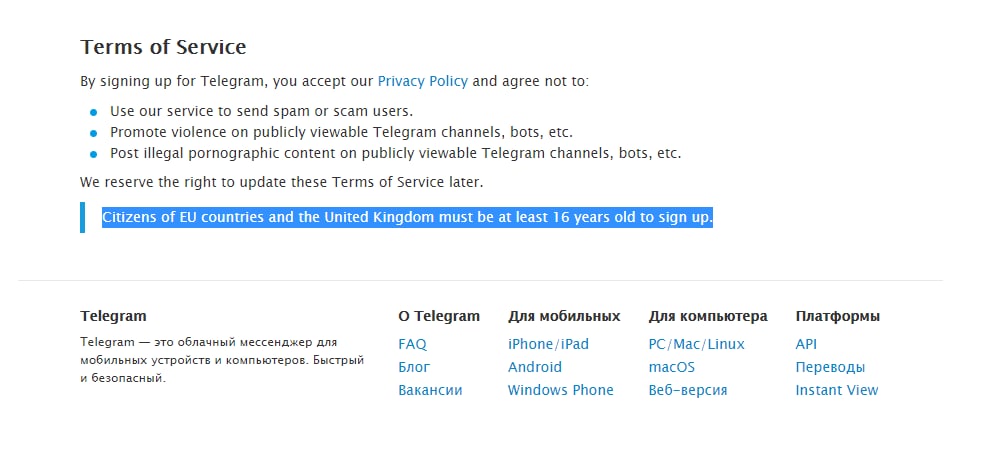This screenshot has height=473, width=1001.
Task: Click the Для компьютера heading
Action: pos(708,316)
